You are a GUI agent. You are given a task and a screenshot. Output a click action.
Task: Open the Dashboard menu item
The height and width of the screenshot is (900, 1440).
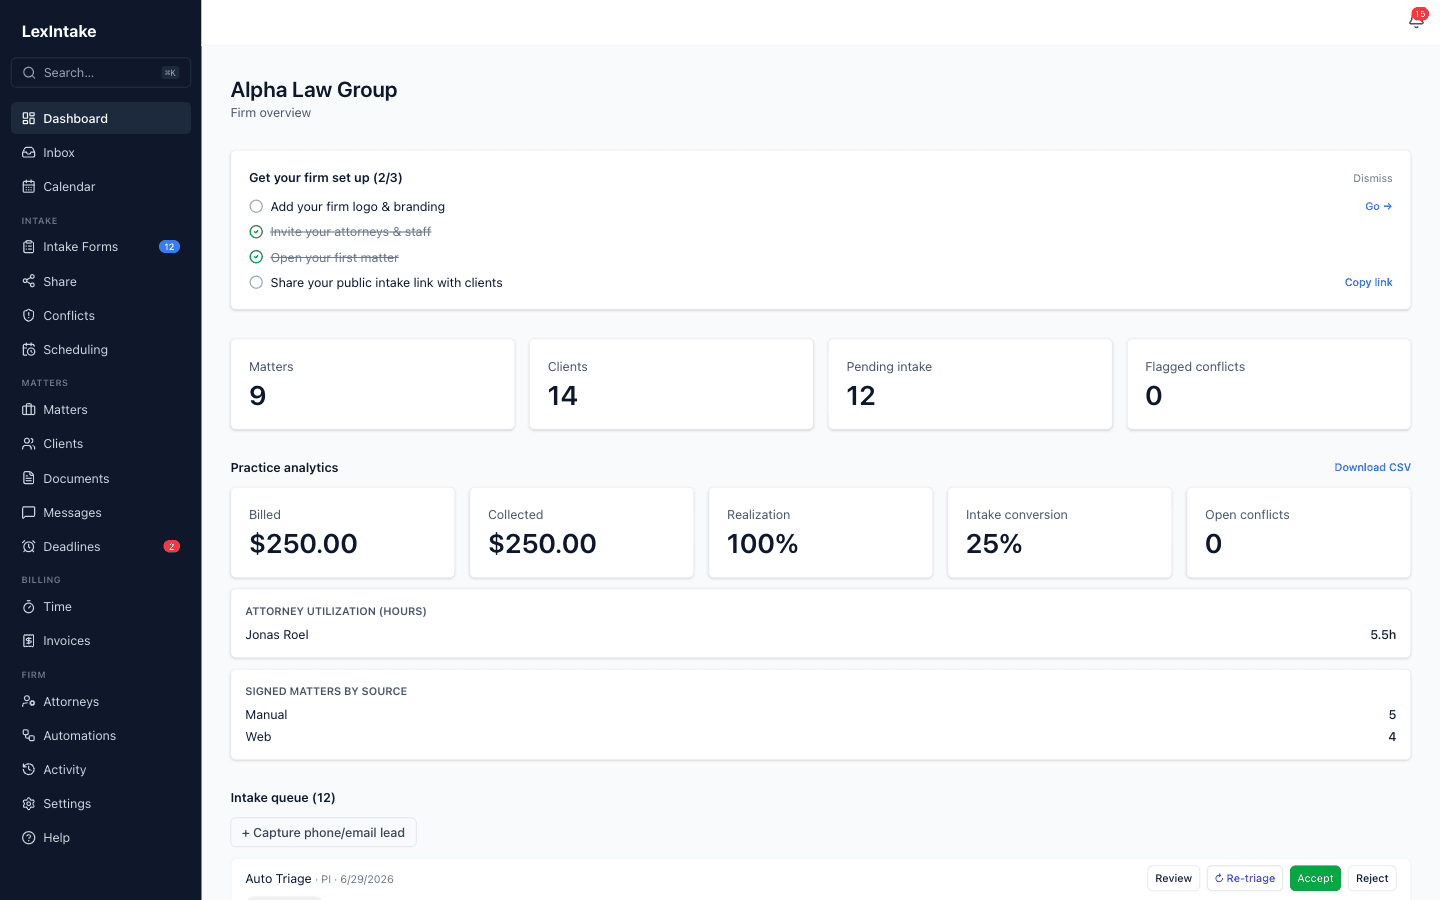(x=101, y=118)
